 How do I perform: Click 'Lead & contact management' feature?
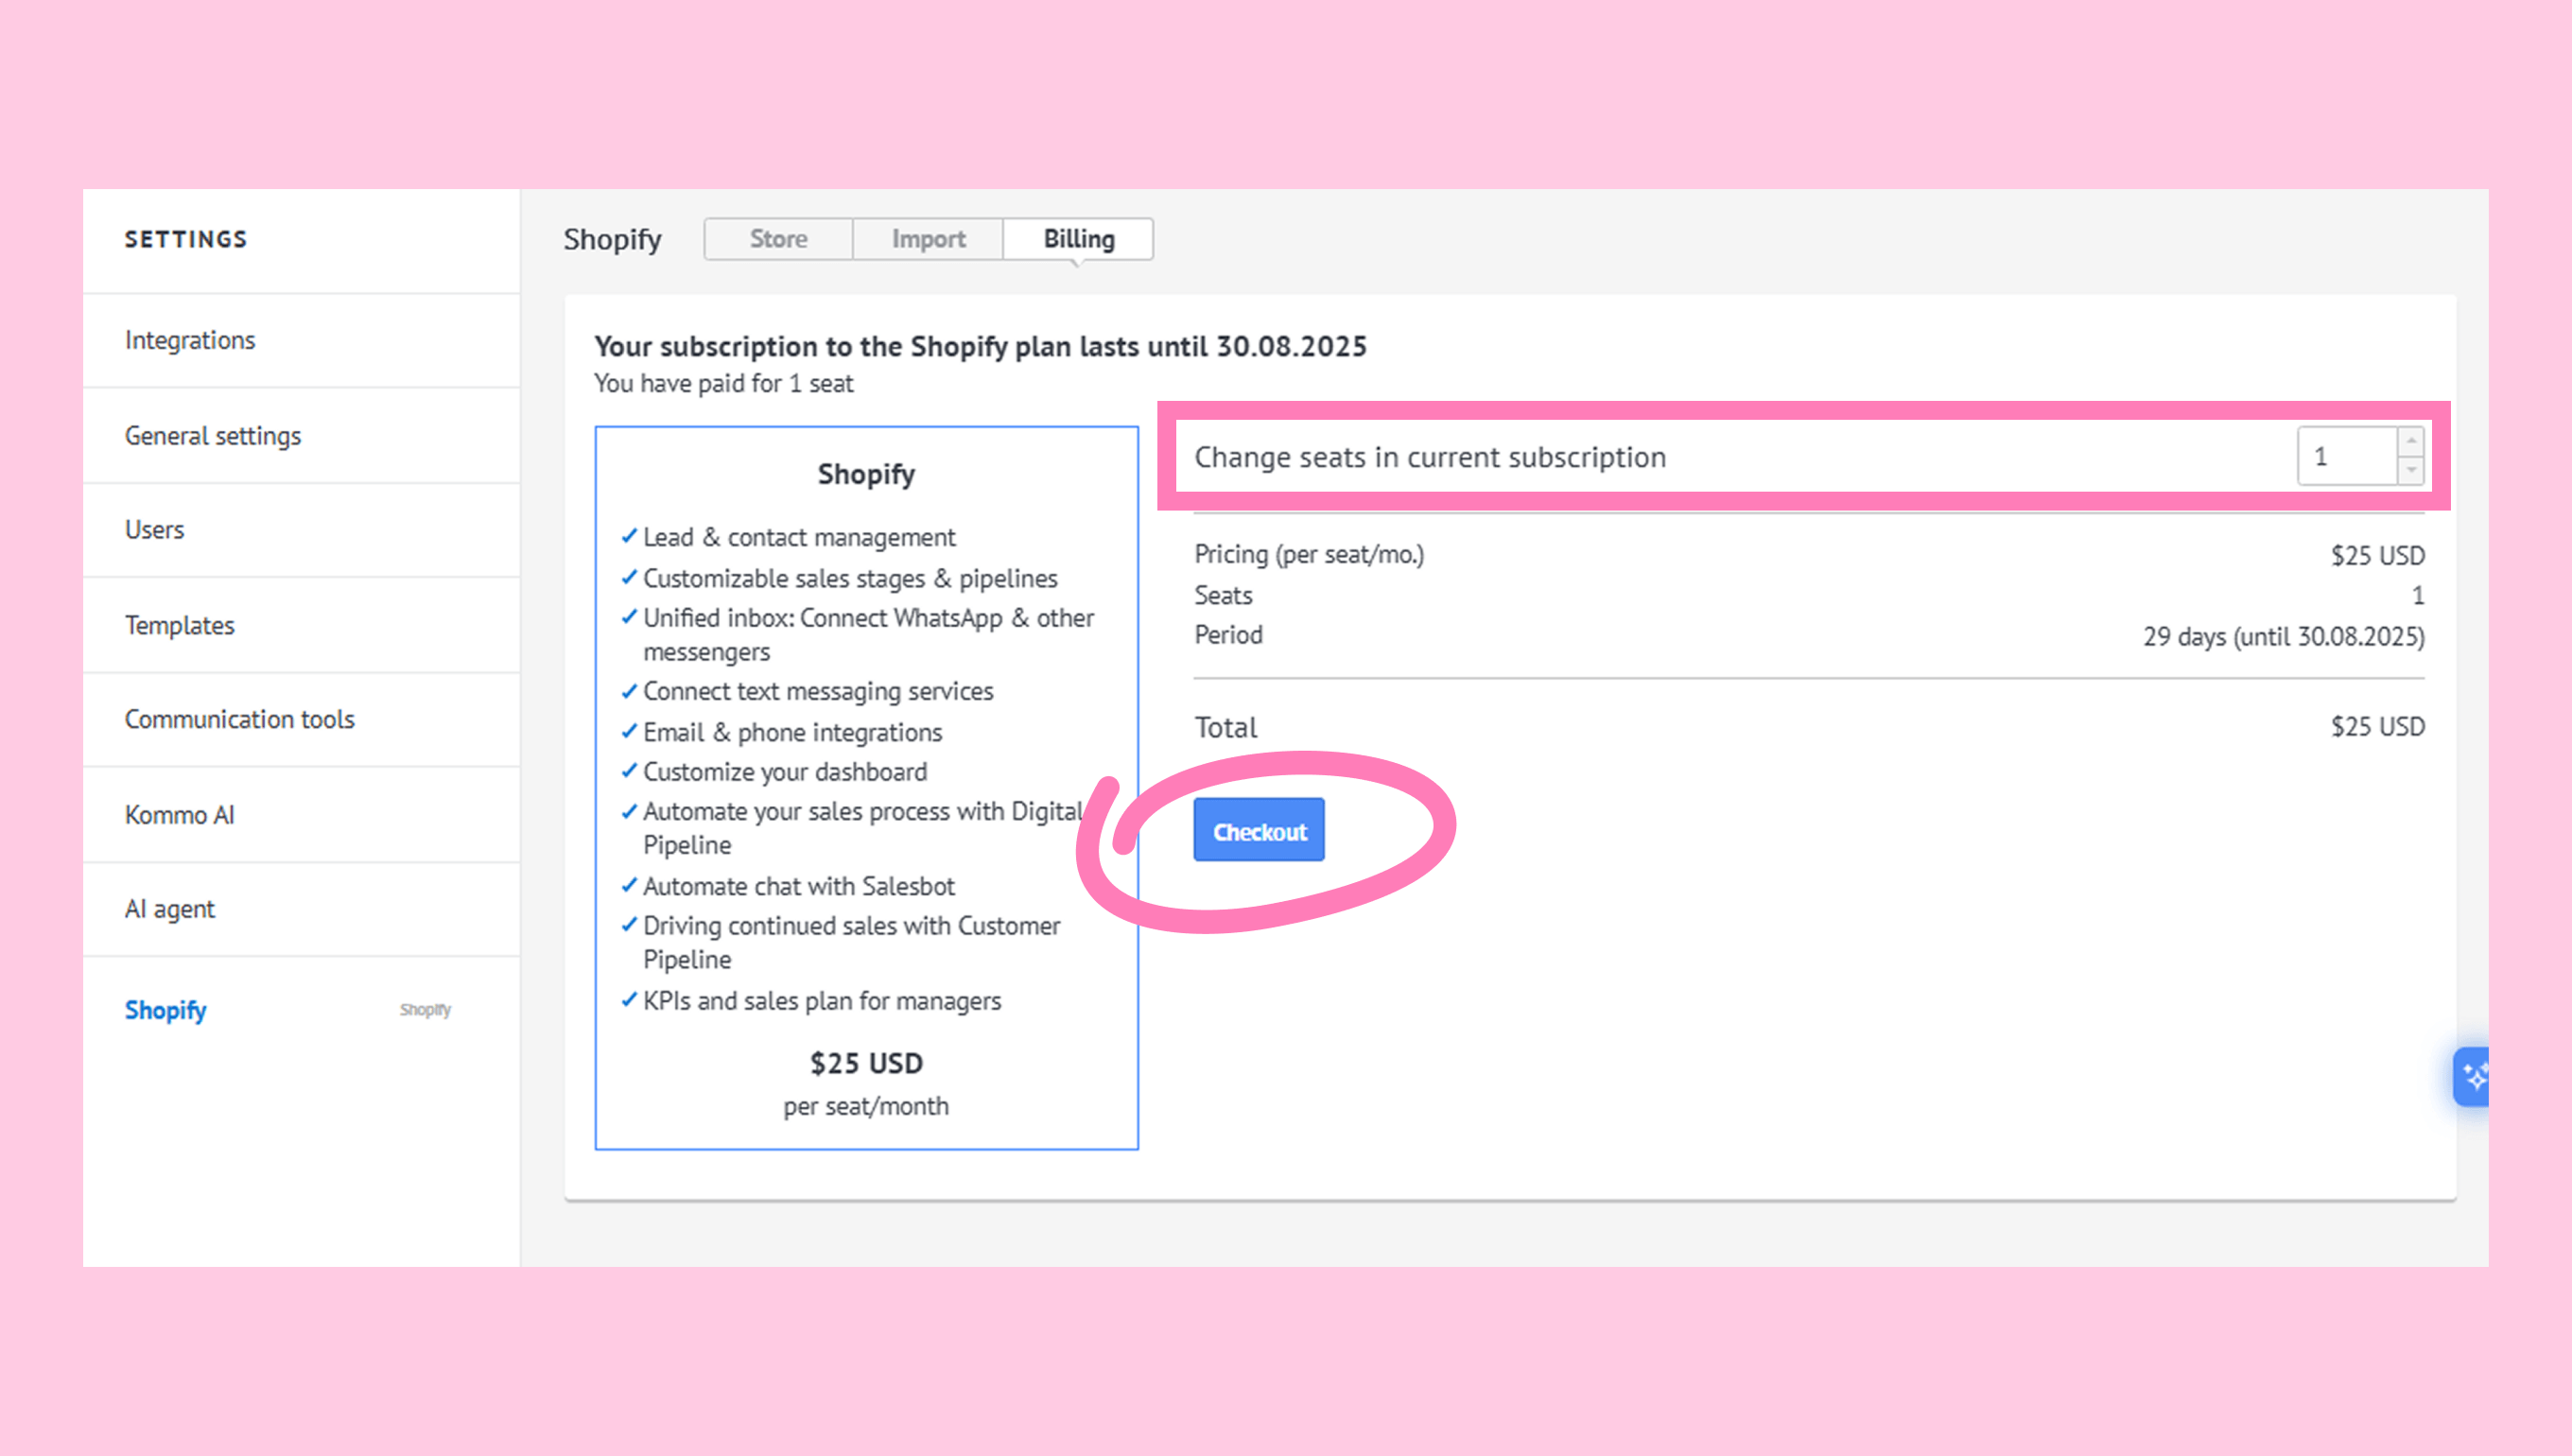click(x=799, y=537)
